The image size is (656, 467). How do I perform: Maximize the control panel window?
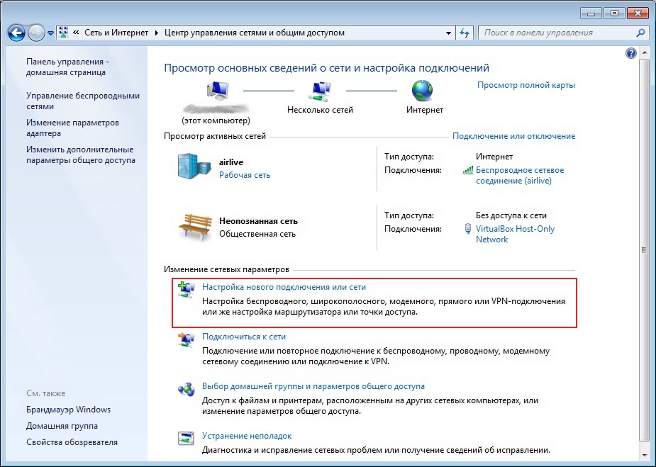(x=614, y=13)
